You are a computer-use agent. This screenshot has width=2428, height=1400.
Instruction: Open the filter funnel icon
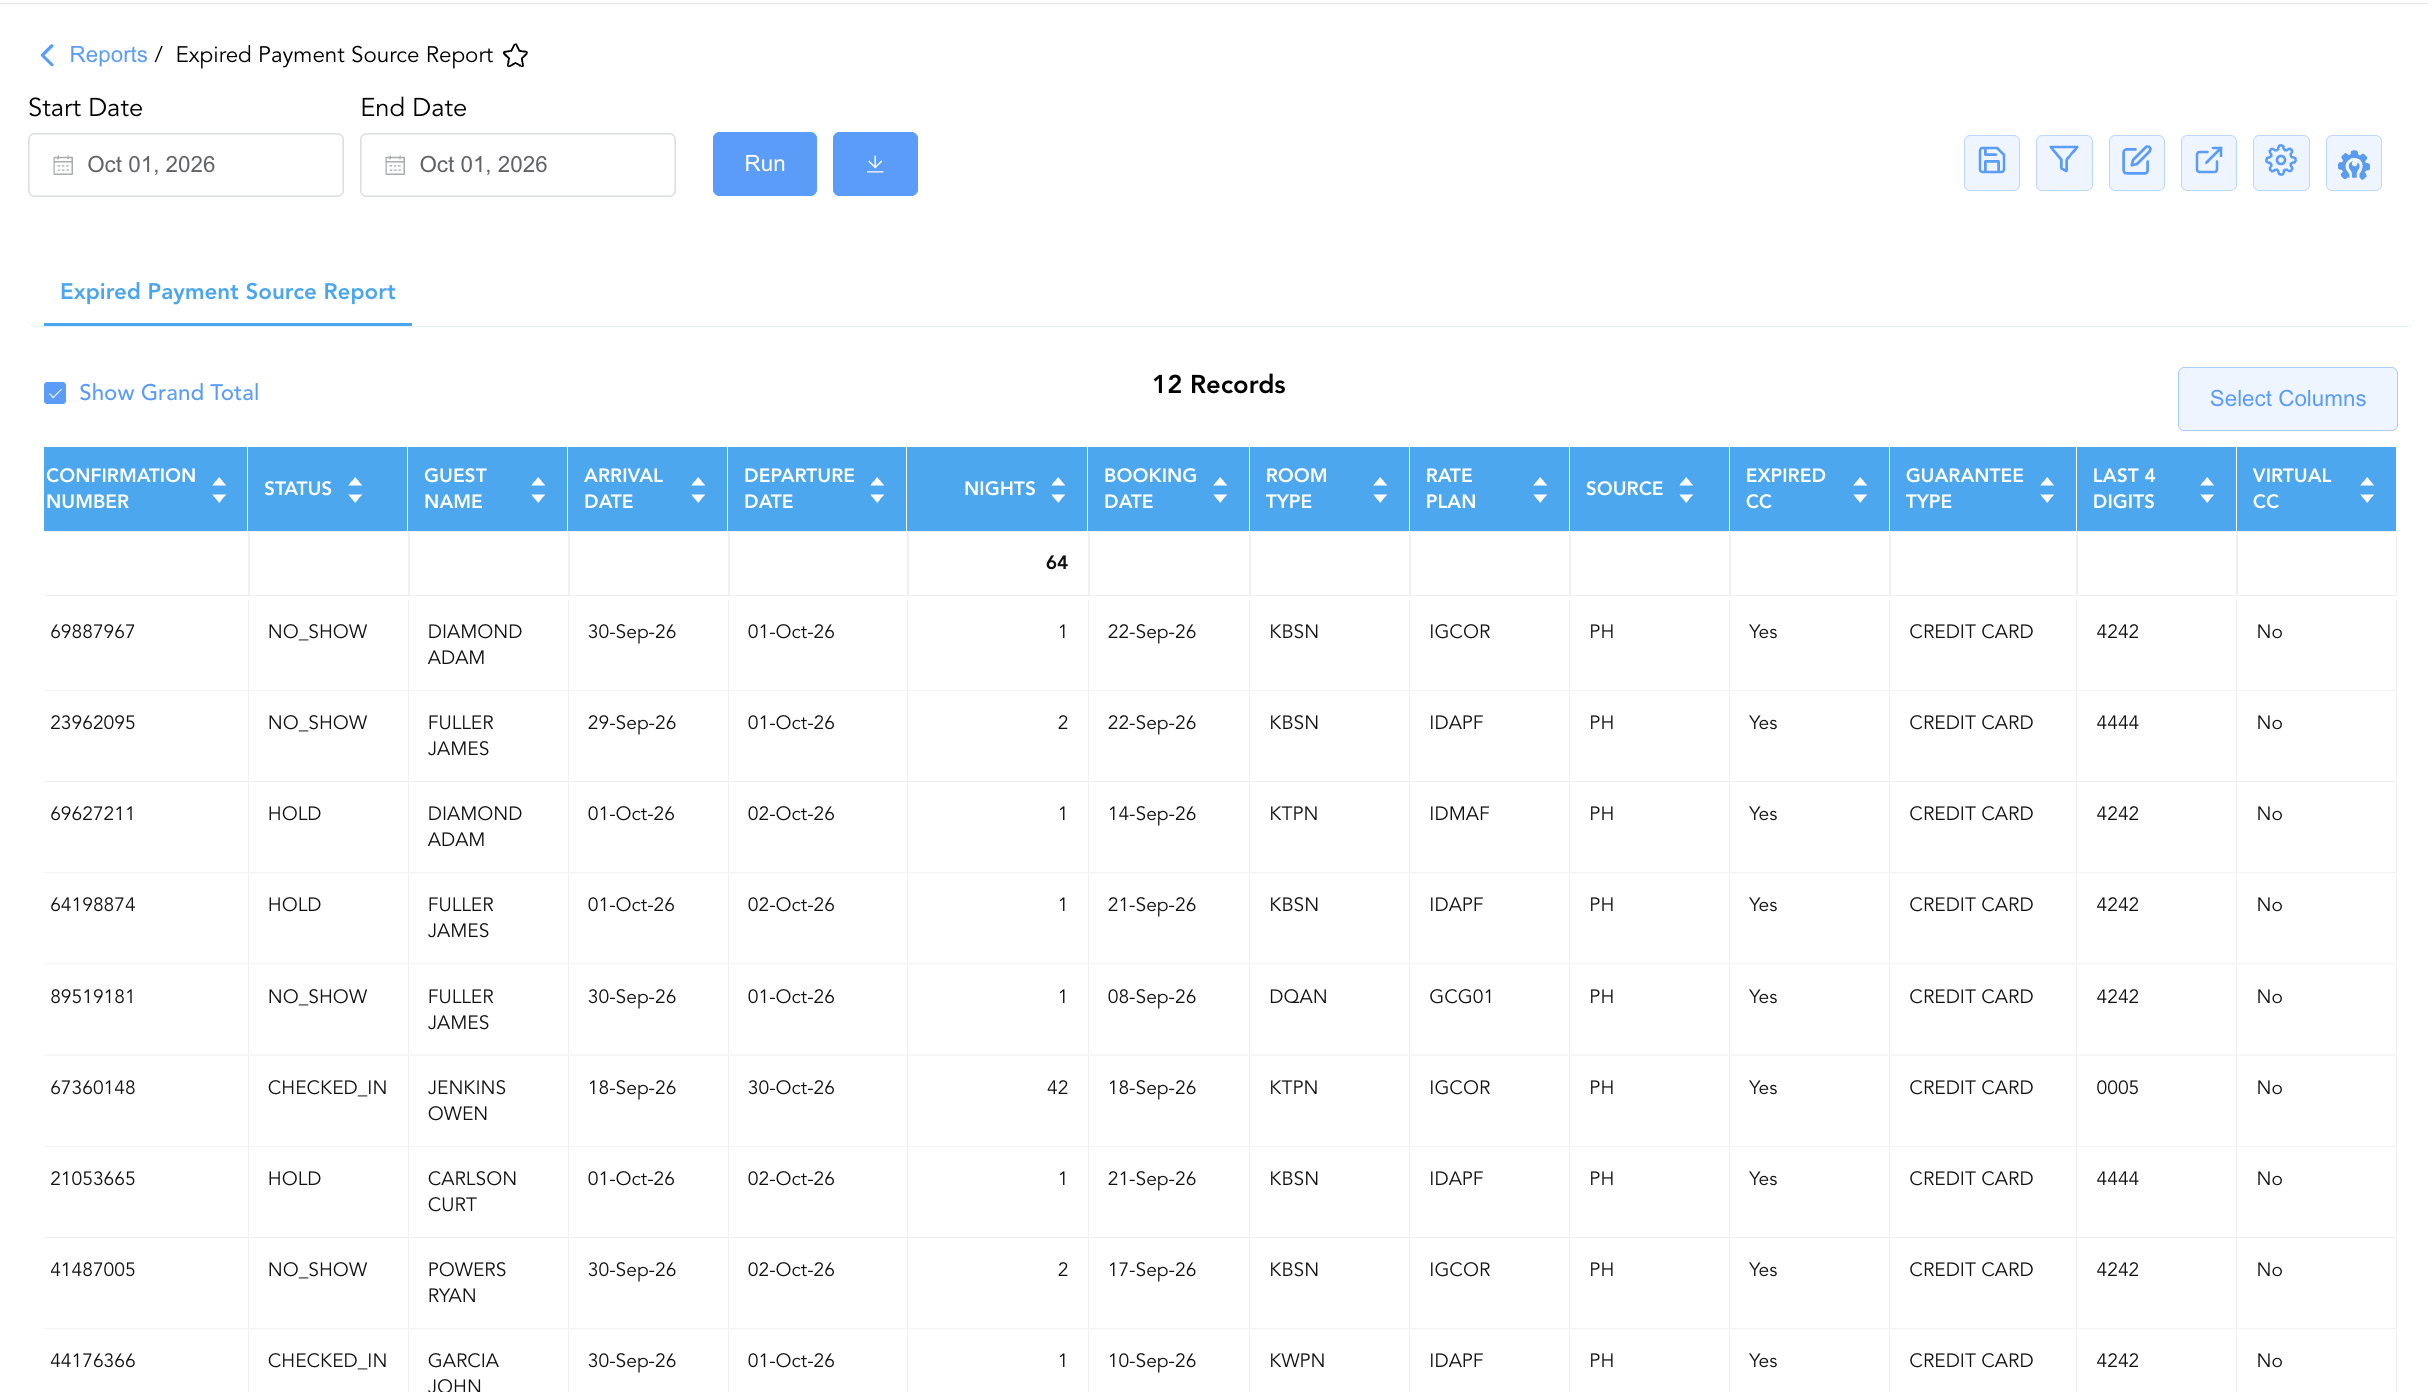[x=2063, y=162]
